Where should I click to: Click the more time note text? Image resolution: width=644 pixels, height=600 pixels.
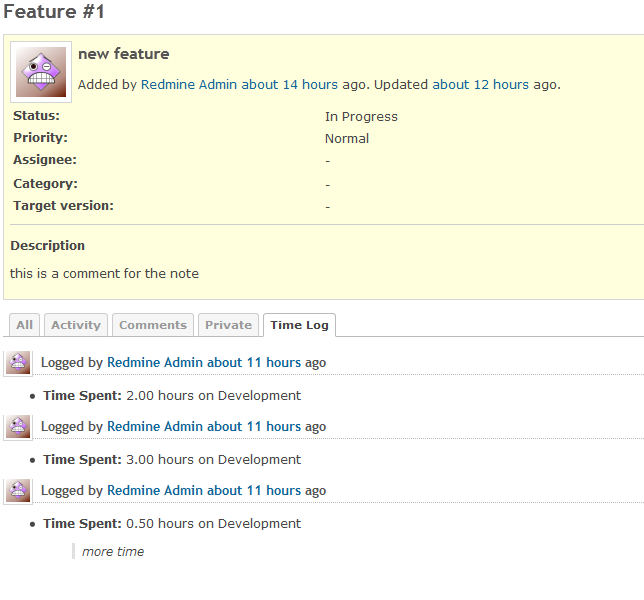point(113,552)
